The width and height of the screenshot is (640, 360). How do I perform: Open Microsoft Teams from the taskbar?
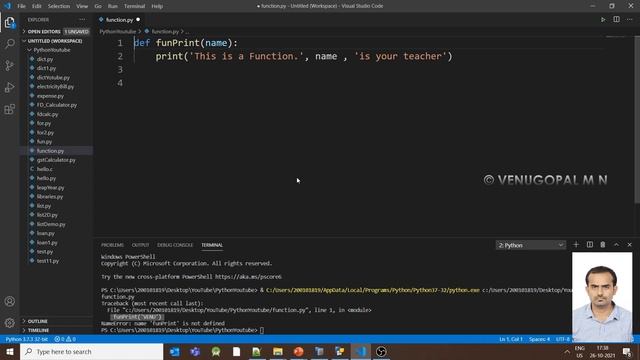(x=195, y=351)
